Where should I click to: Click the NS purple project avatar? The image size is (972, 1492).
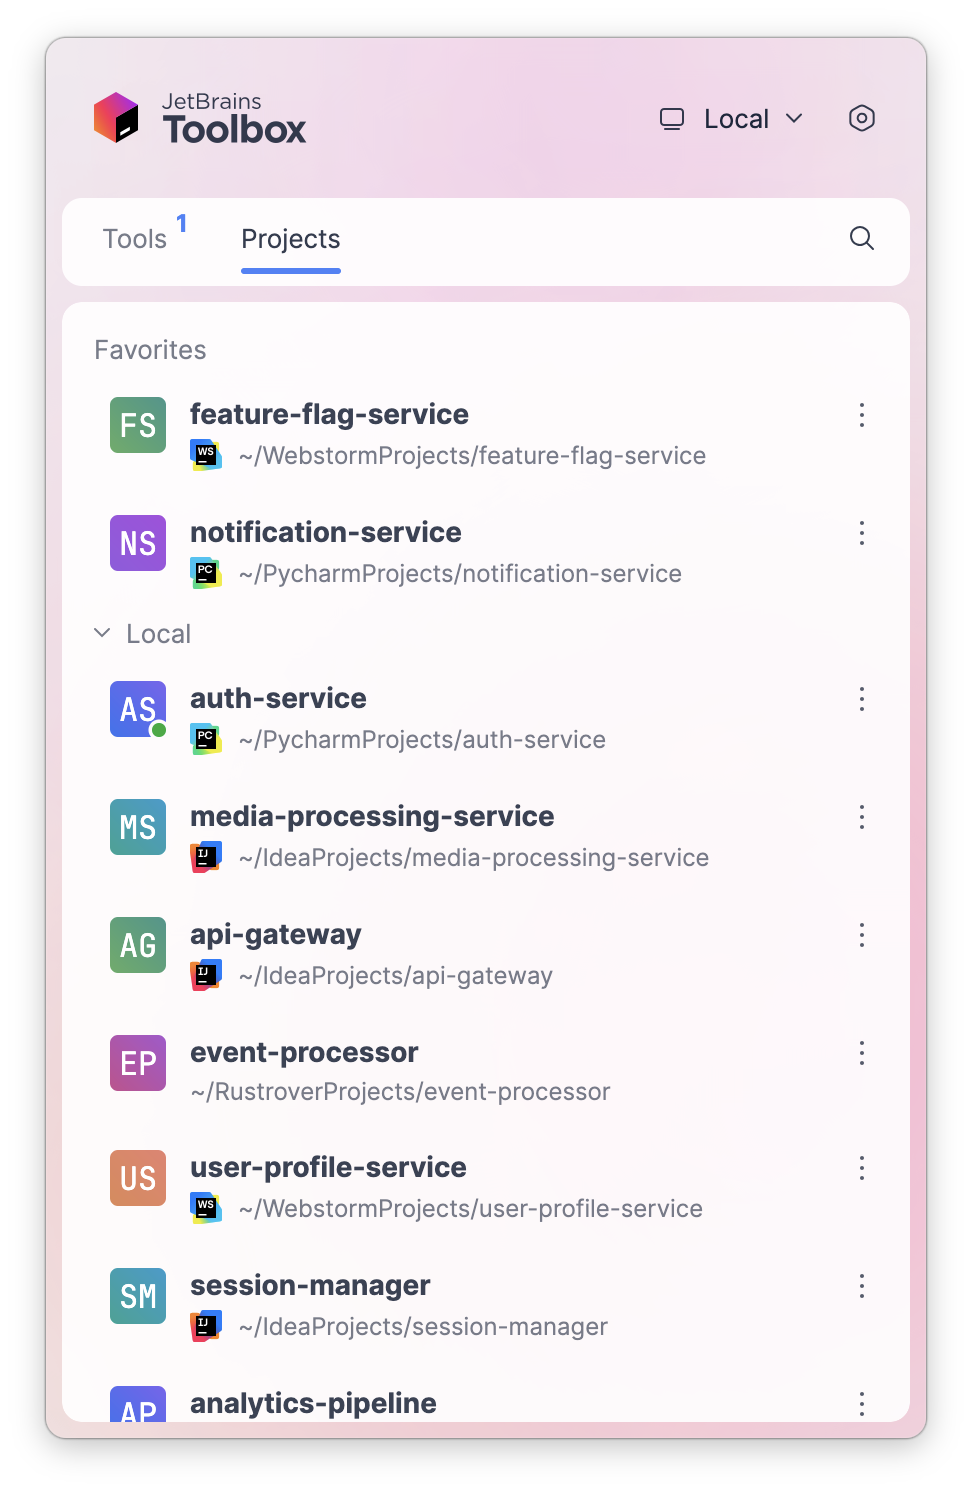(x=138, y=543)
